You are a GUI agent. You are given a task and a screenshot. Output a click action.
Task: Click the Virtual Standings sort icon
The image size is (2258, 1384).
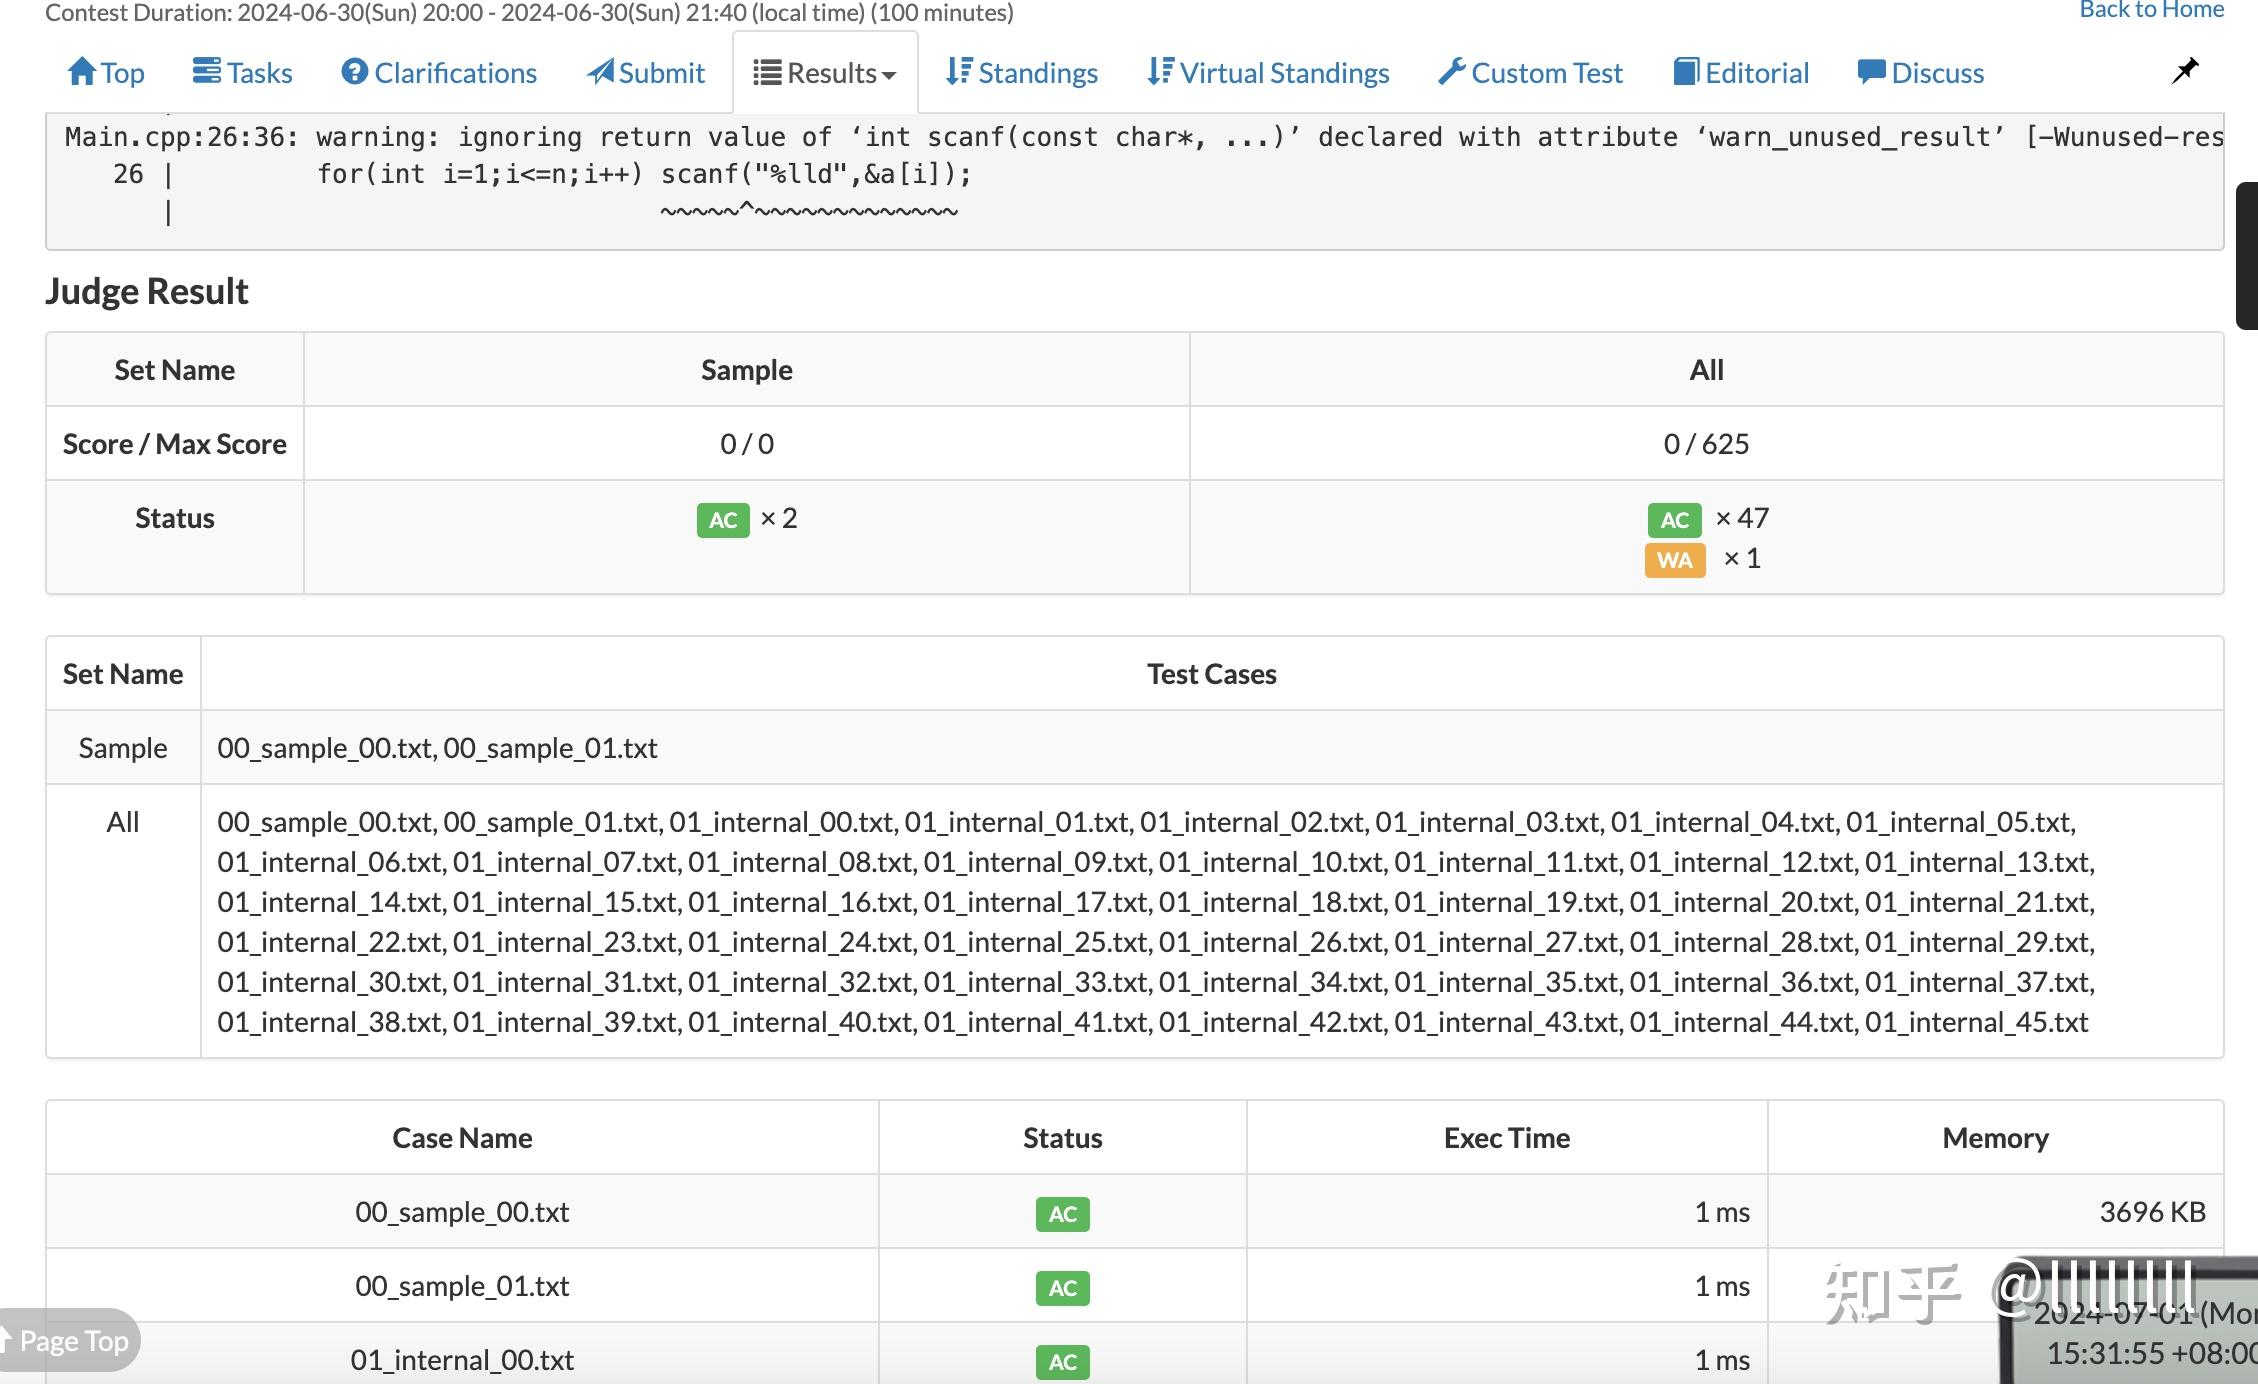click(x=1160, y=72)
